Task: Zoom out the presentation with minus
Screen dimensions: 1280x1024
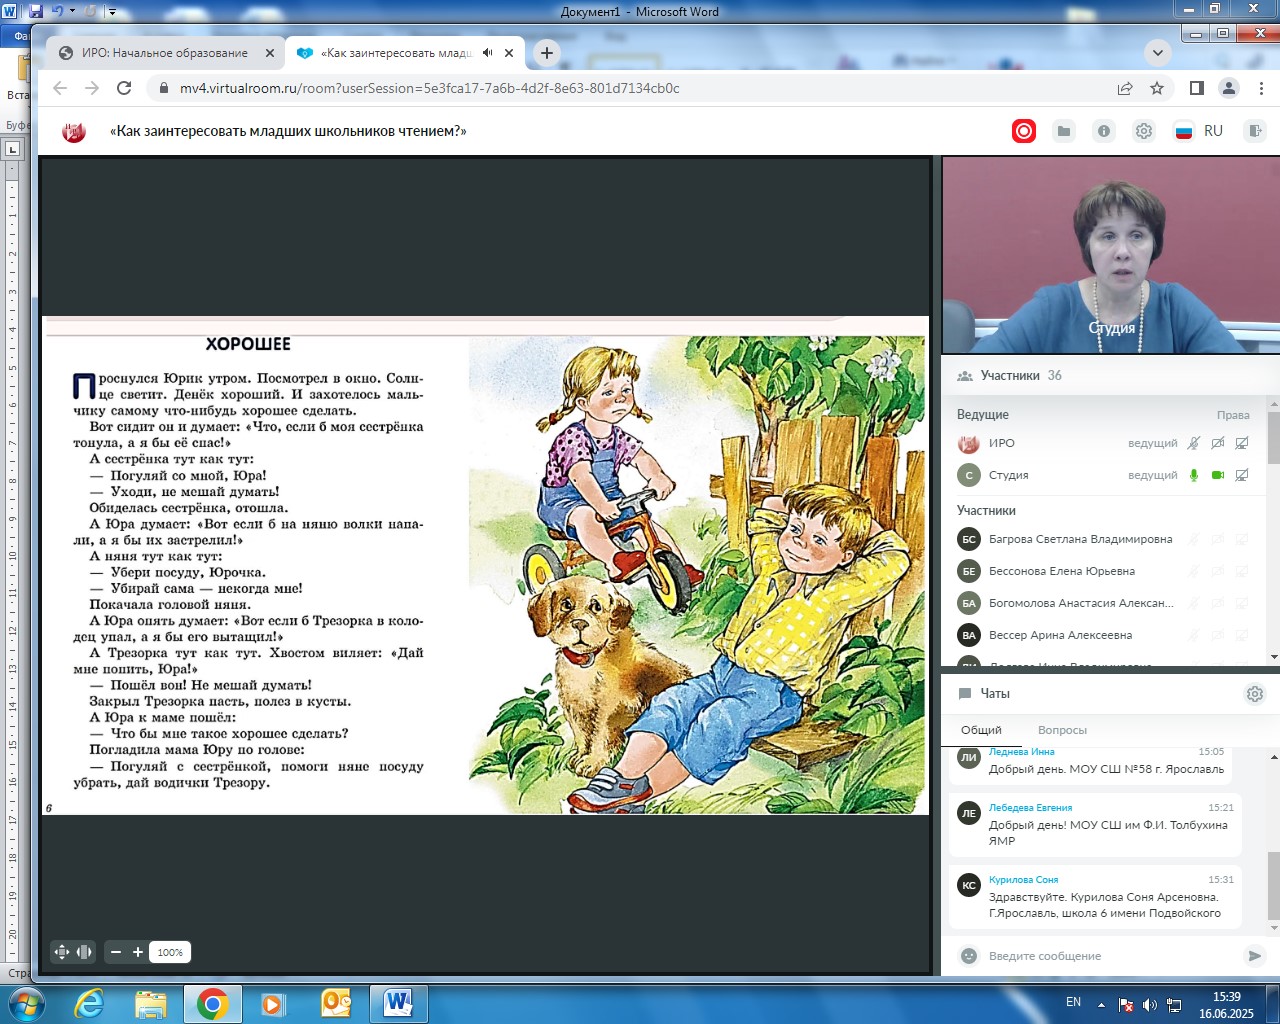Action: point(116,952)
